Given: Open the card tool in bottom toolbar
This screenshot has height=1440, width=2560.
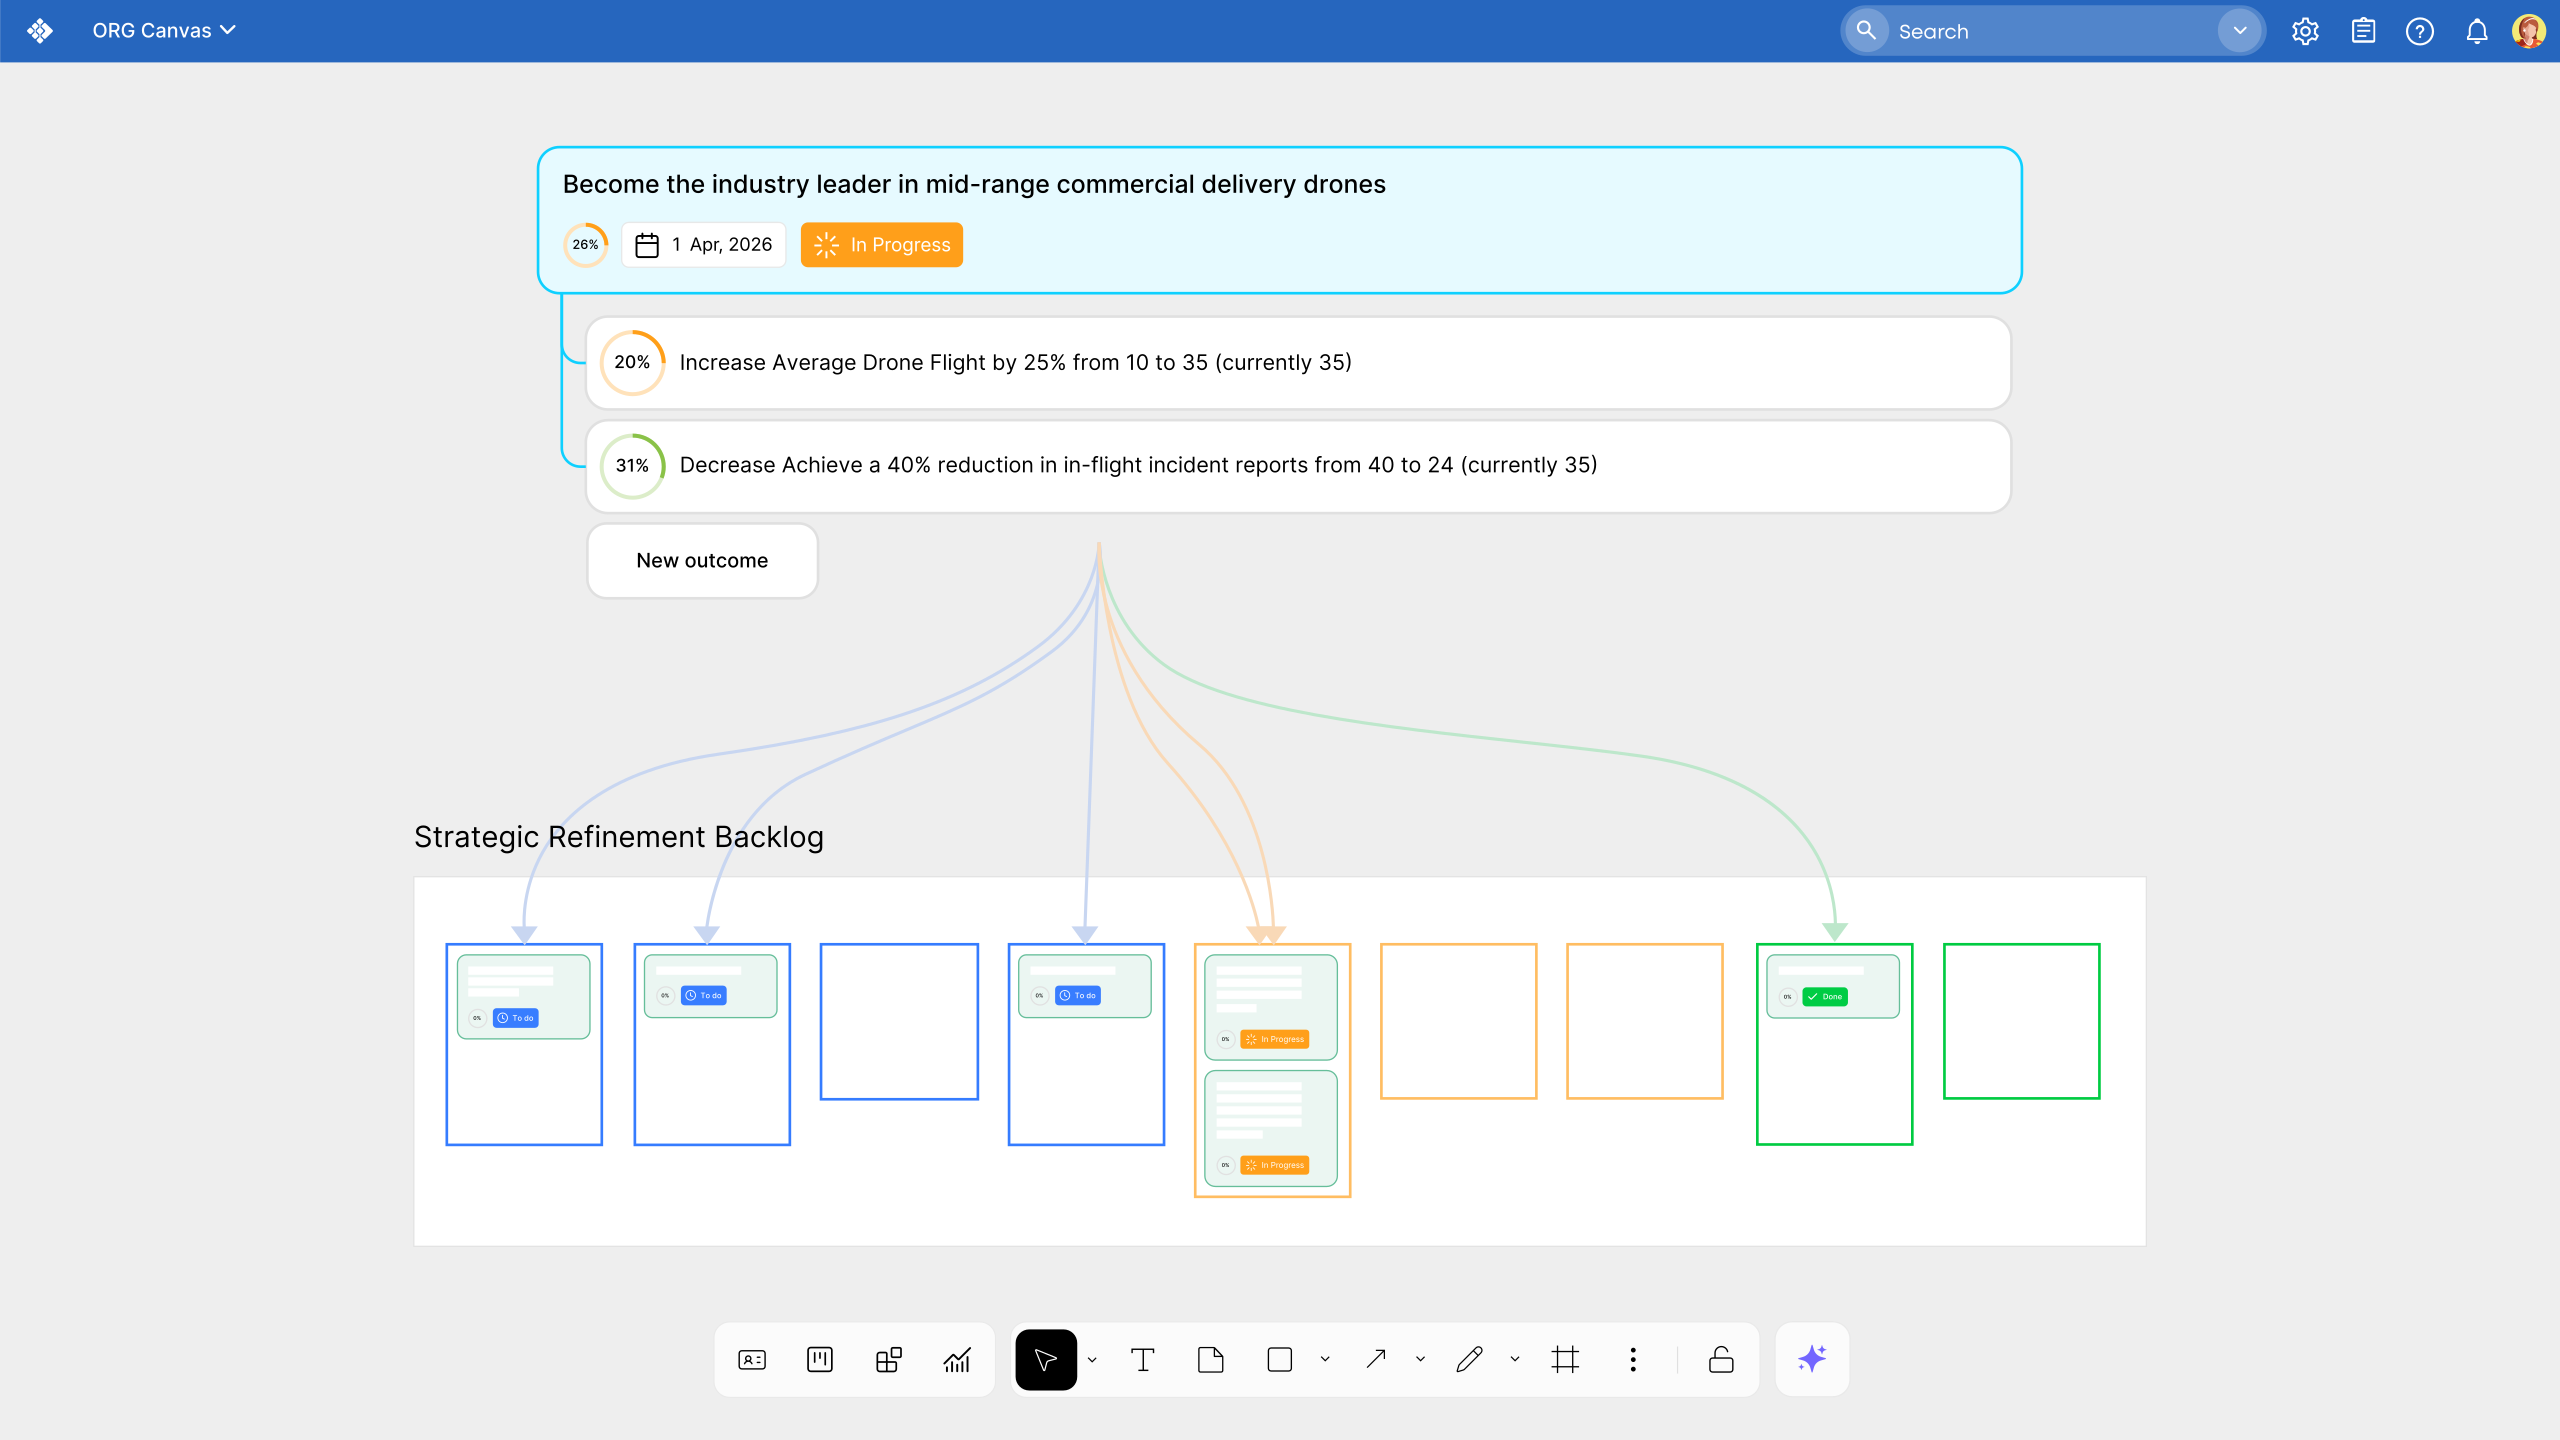Looking at the screenshot, I should tap(752, 1360).
